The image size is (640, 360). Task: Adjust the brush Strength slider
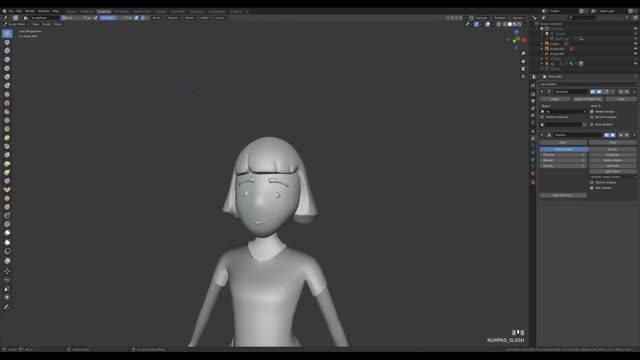click(116, 18)
